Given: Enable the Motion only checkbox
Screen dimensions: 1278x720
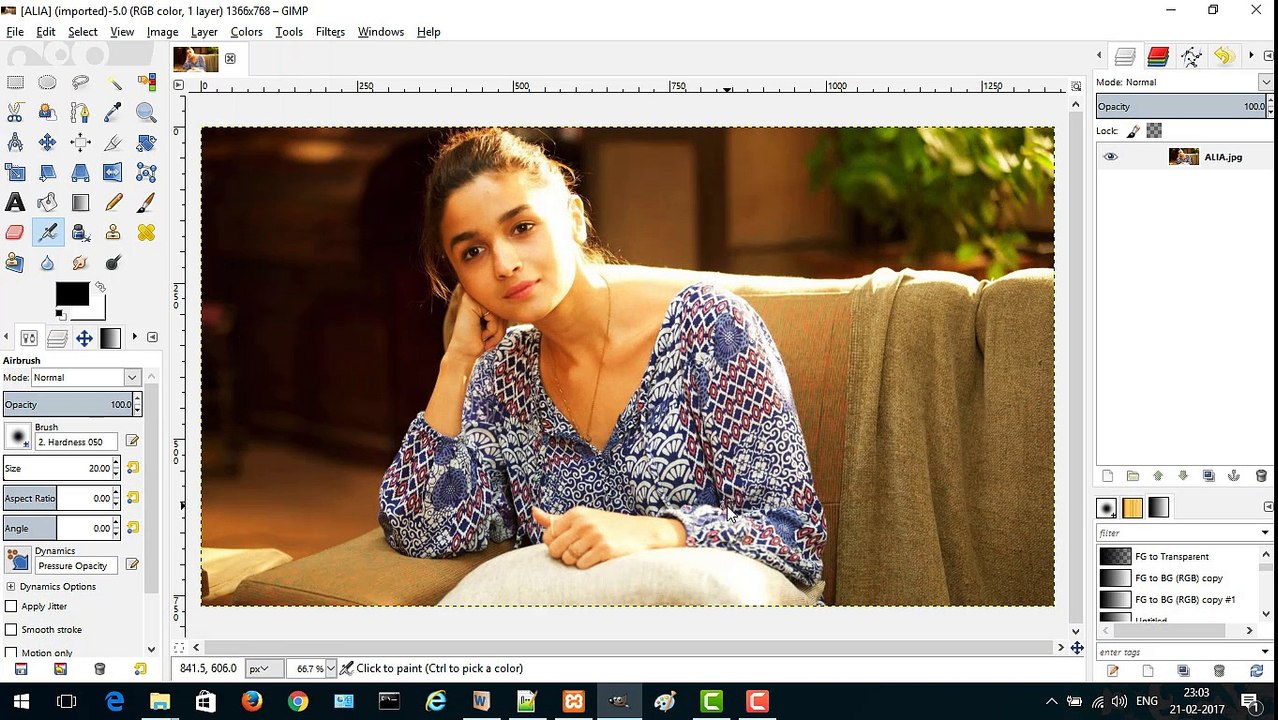Looking at the screenshot, I should pyautogui.click(x=11, y=653).
